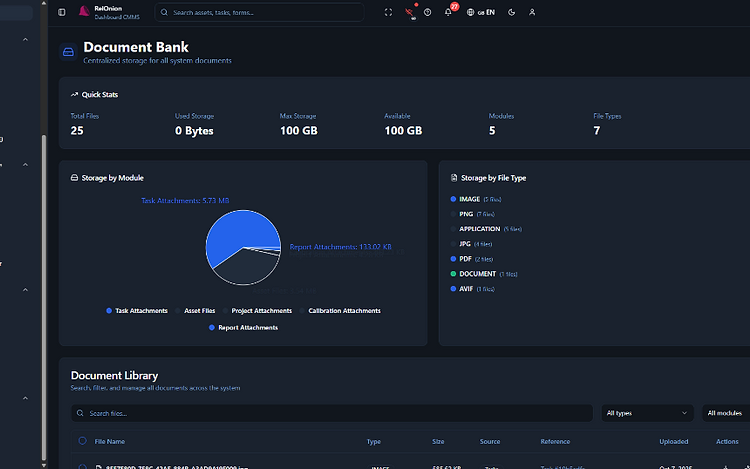The width and height of the screenshot is (750, 469).
Task: Sort by Source column header
Action: (490, 441)
